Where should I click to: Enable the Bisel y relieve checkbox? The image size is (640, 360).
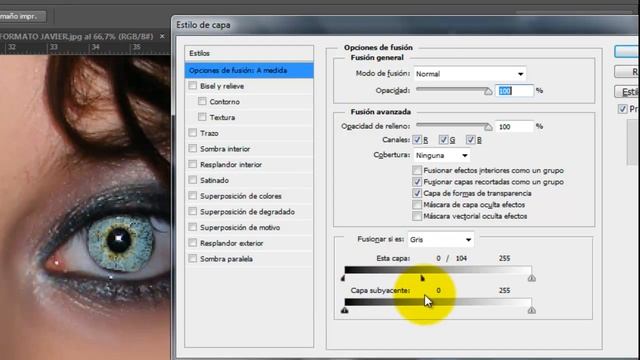193,86
